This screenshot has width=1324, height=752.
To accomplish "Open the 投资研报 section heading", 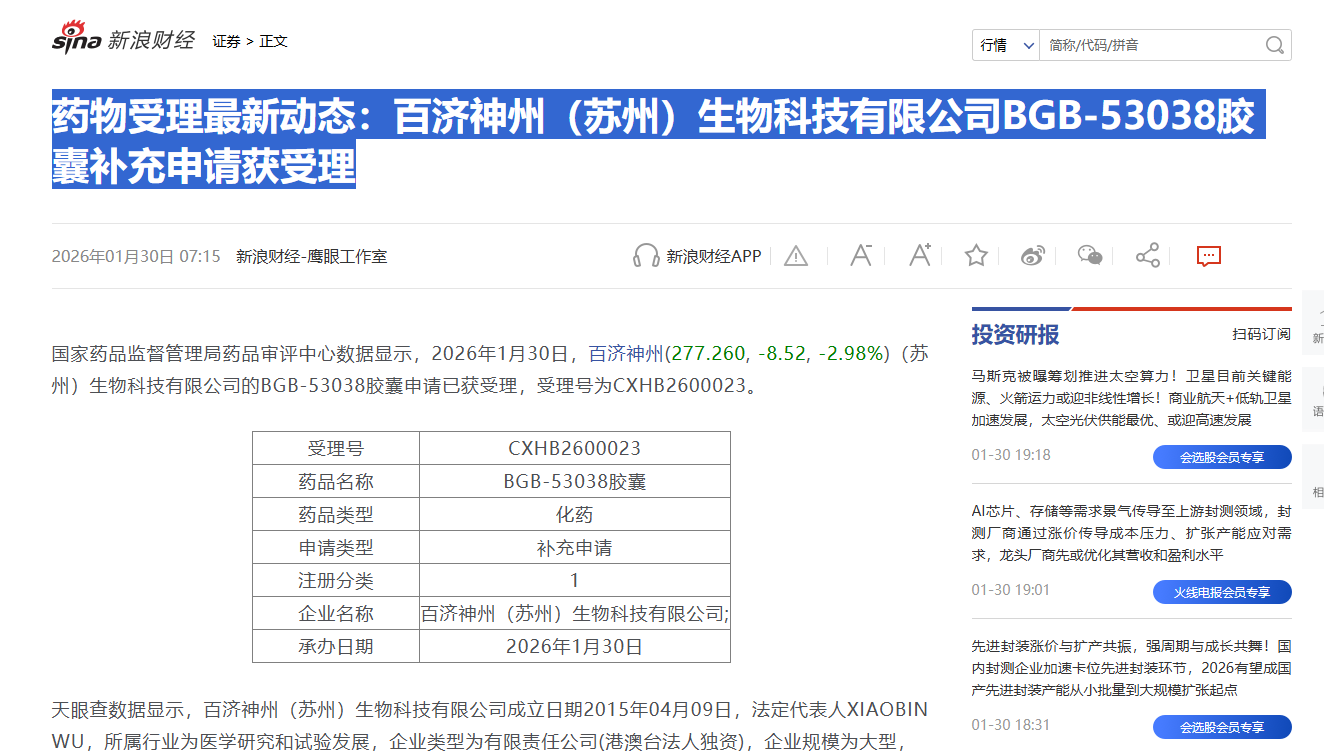I will [1015, 335].
